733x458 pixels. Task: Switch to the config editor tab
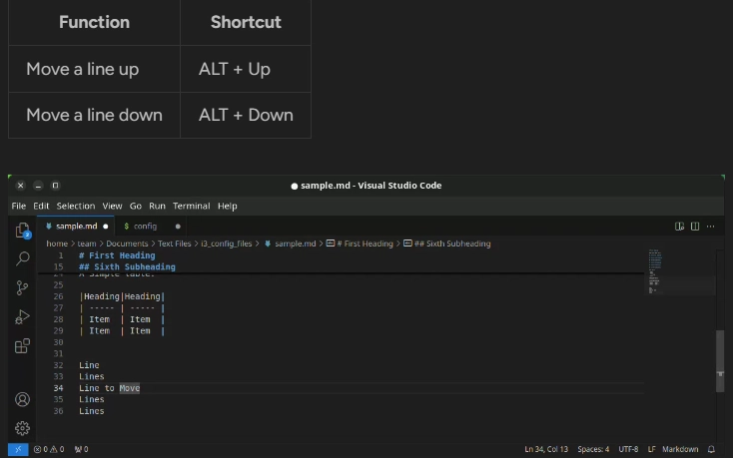pyautogui.click(x=145, y=226)
